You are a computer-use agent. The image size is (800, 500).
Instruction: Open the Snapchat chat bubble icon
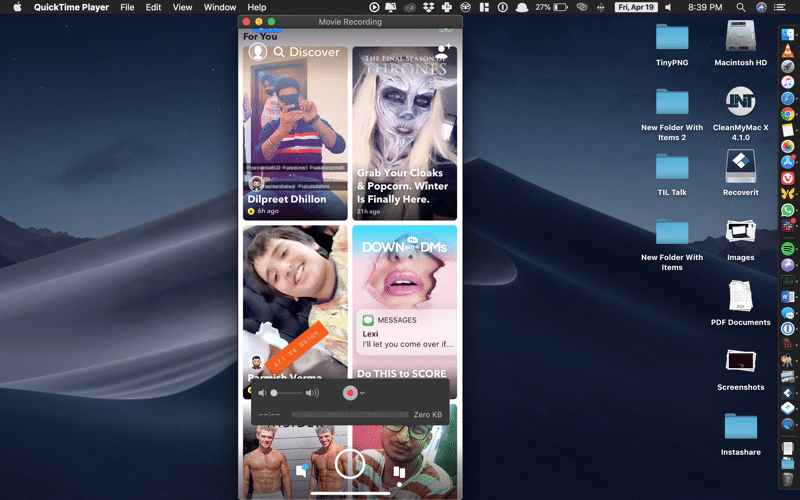(x=302, y=469)
